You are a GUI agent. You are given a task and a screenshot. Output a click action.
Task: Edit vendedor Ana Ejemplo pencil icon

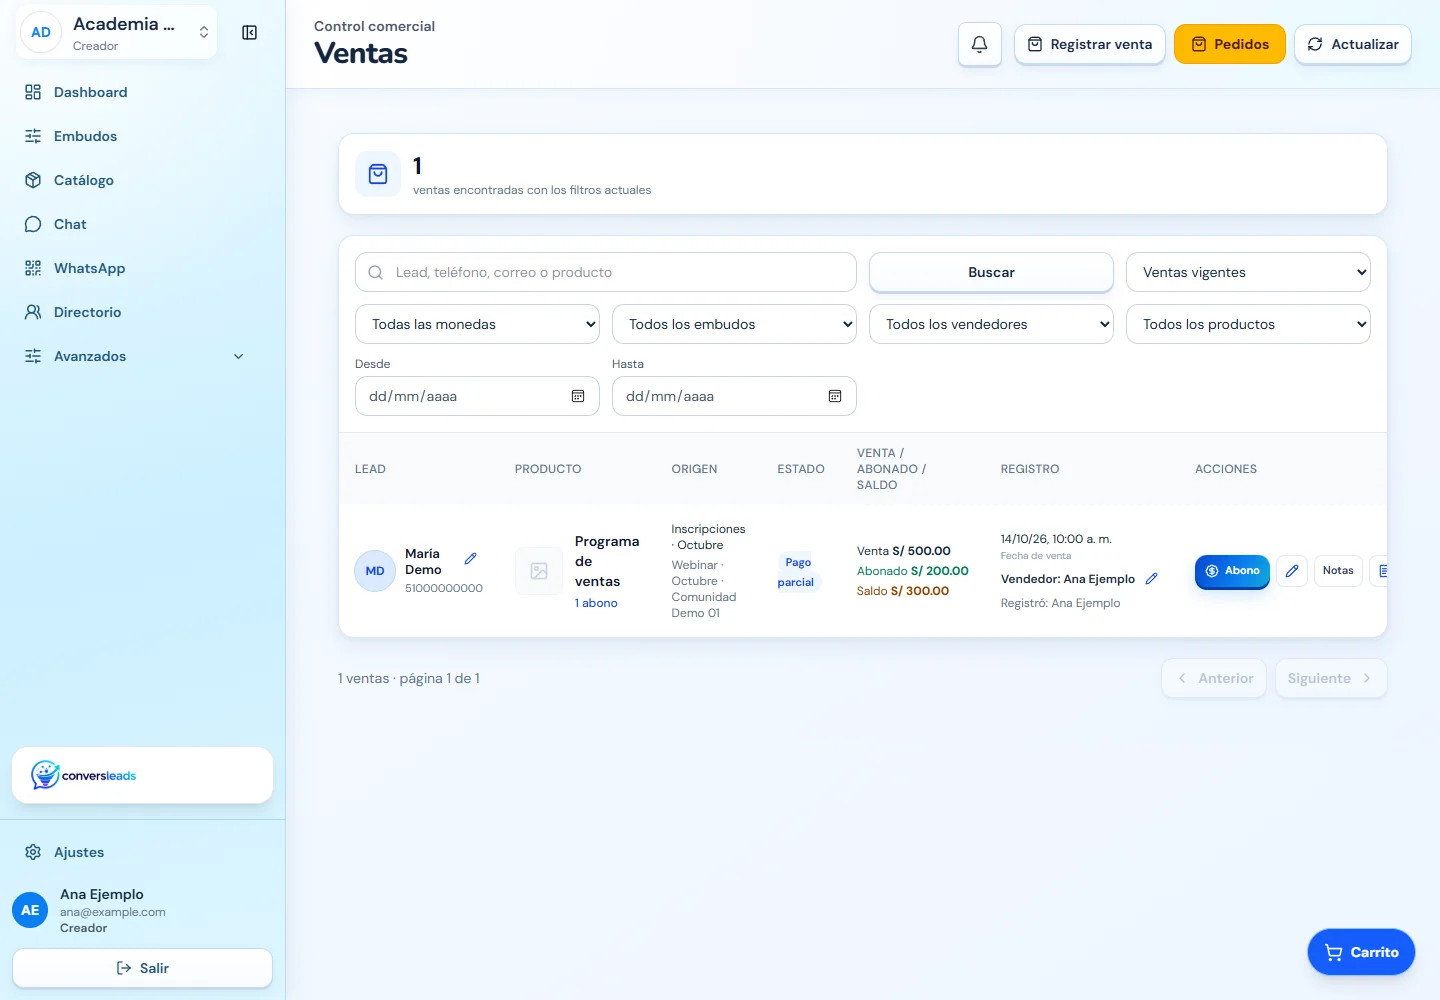tap(1151, 579)
